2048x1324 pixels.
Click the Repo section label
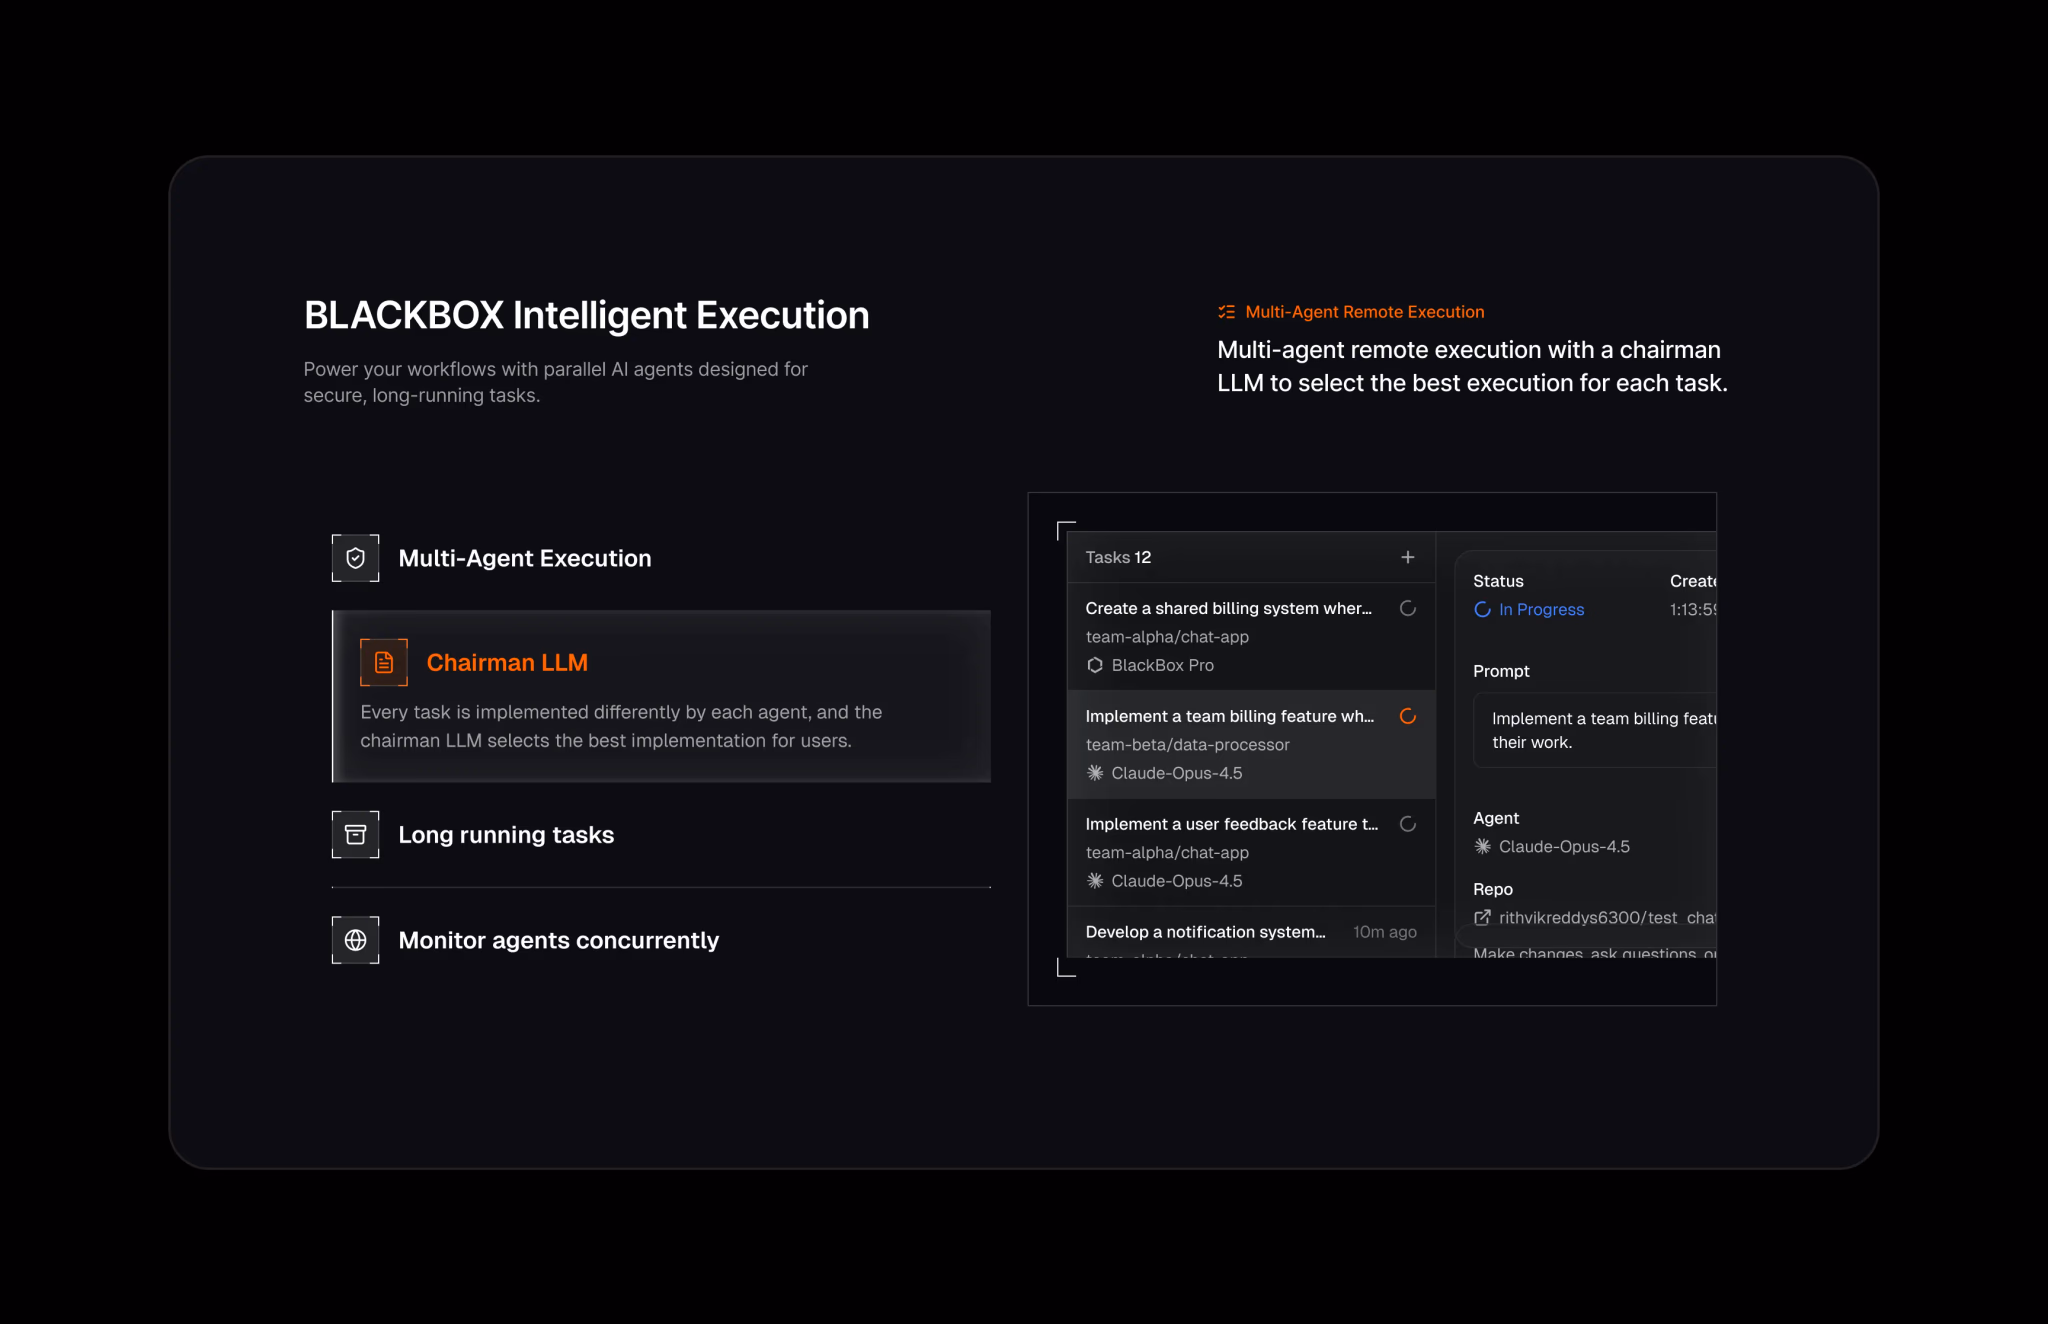(x=1492, y=889)
